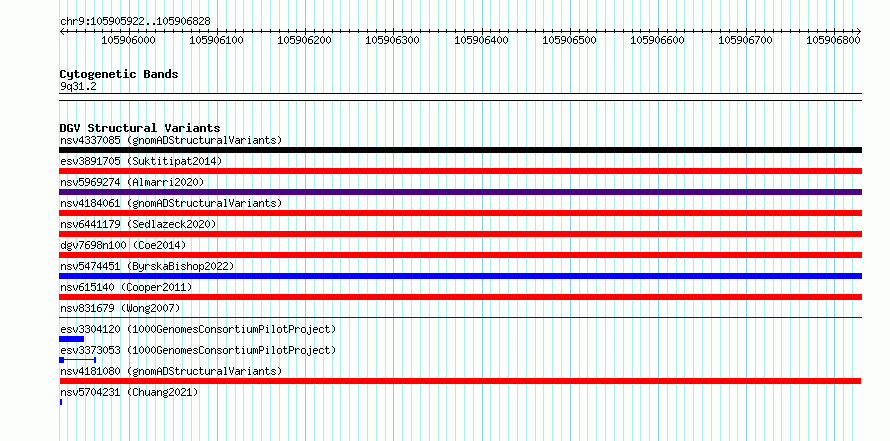Screen dimensions: 890x441
Task: Open variant nsv4181080 gnomAD label
Action: tap(171, 371)
